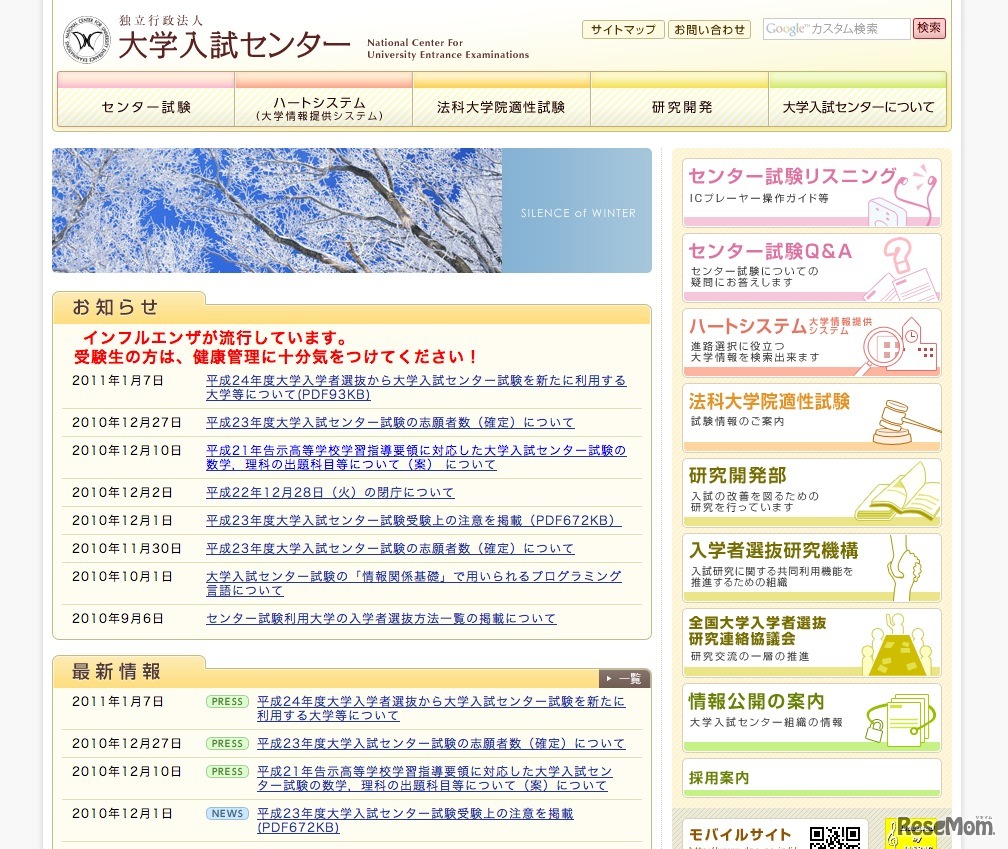Open the センター試験Q&A banner
Screen dimensions: 1008x849
811,268
